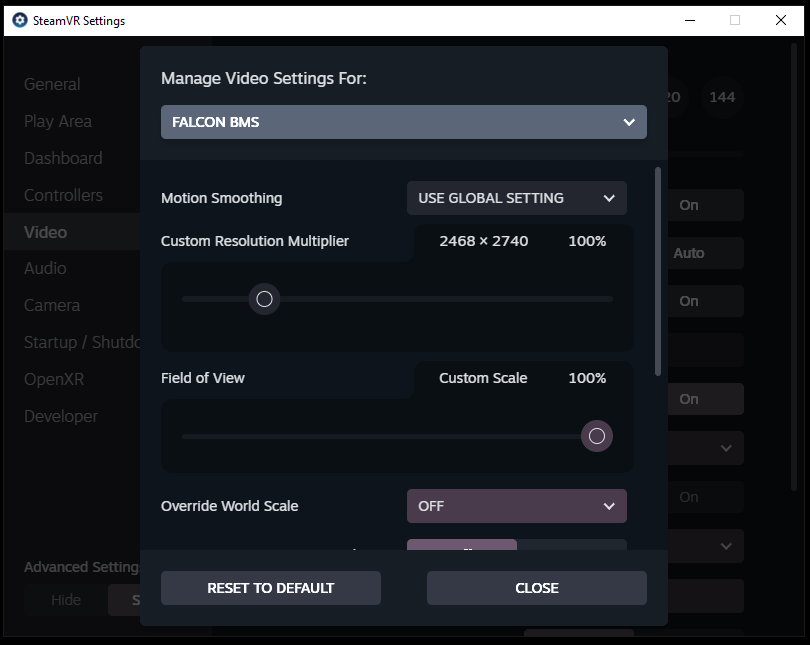Click the Custom Scale label
Viewport: 810px width, 645px height.
tap(483, 378)
